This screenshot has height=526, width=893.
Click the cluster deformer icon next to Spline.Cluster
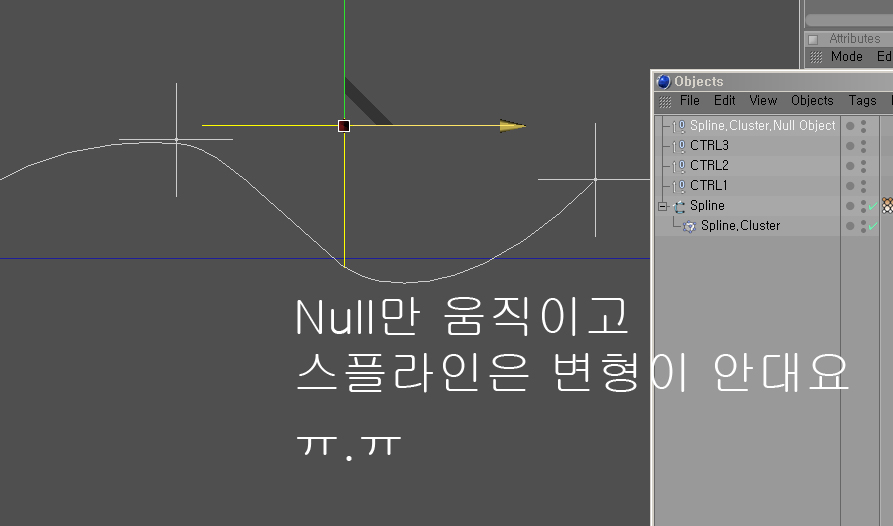tap(690, 227)
